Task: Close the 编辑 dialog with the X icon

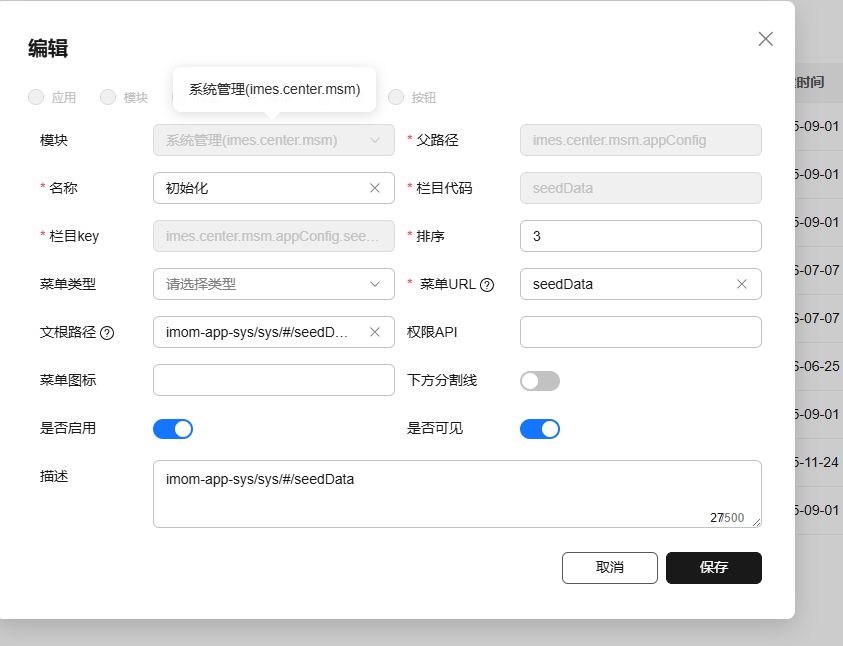Action: point(766,39)
